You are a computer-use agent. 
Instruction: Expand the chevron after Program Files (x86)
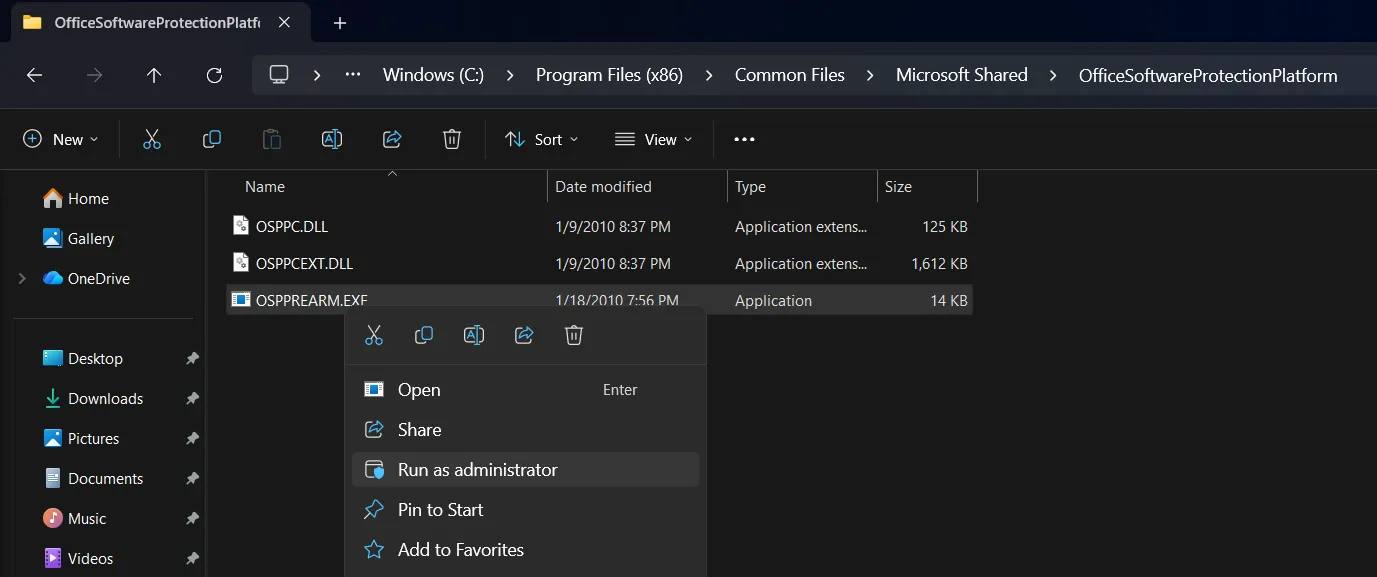[709, 75]
